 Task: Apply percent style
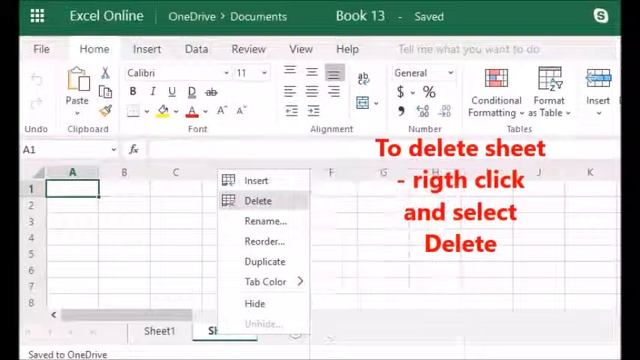[x=429, y=92]
